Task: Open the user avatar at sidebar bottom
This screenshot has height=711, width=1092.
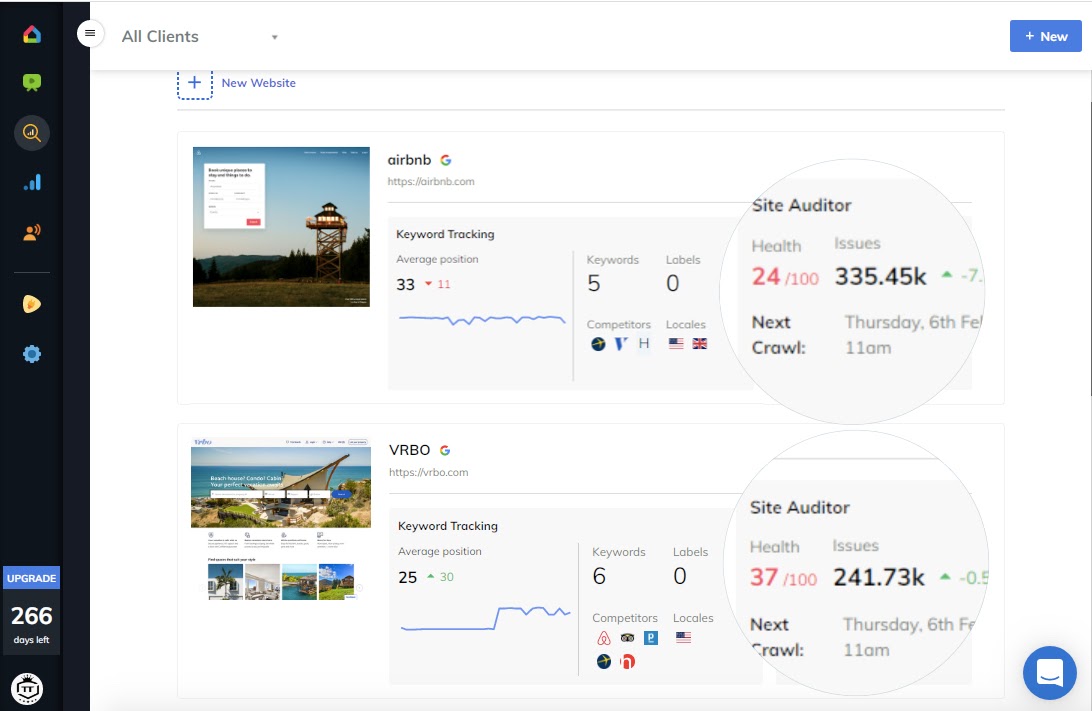Action: click(x=27, y=689)
